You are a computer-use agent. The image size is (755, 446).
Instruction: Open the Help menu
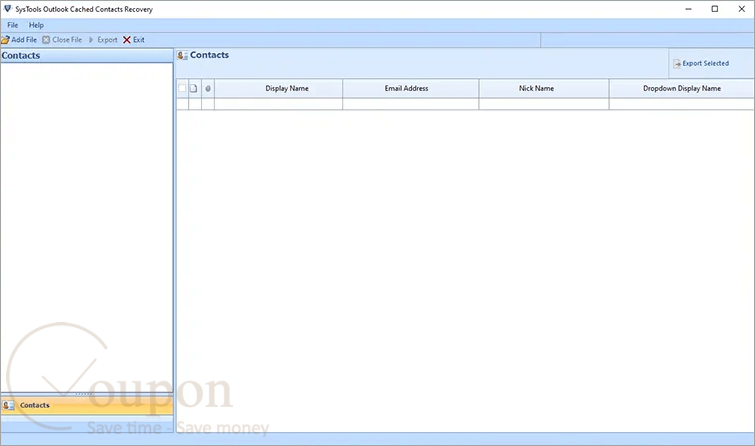point(36,25)
